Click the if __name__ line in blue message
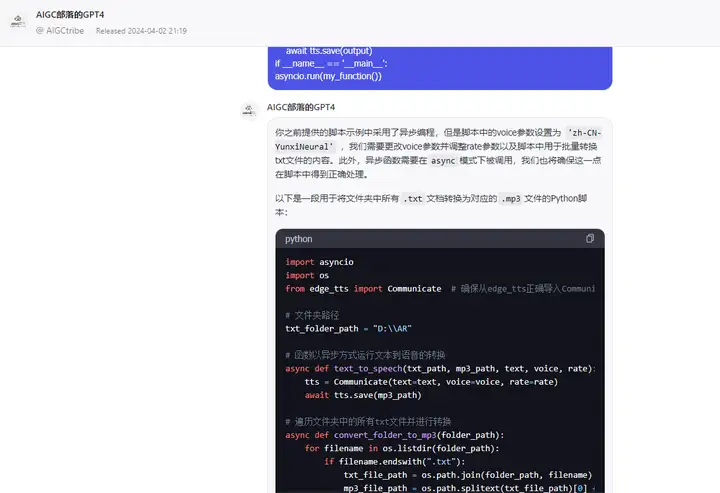 pos(331,63)
